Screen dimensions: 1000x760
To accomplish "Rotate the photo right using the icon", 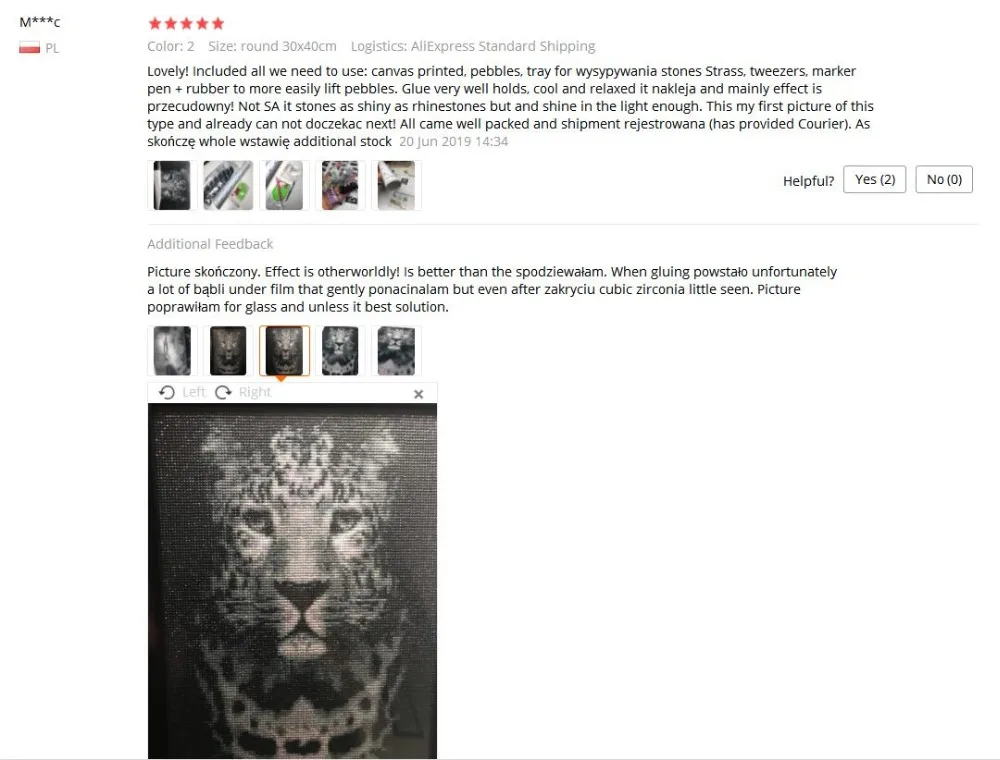I will 223,392.
